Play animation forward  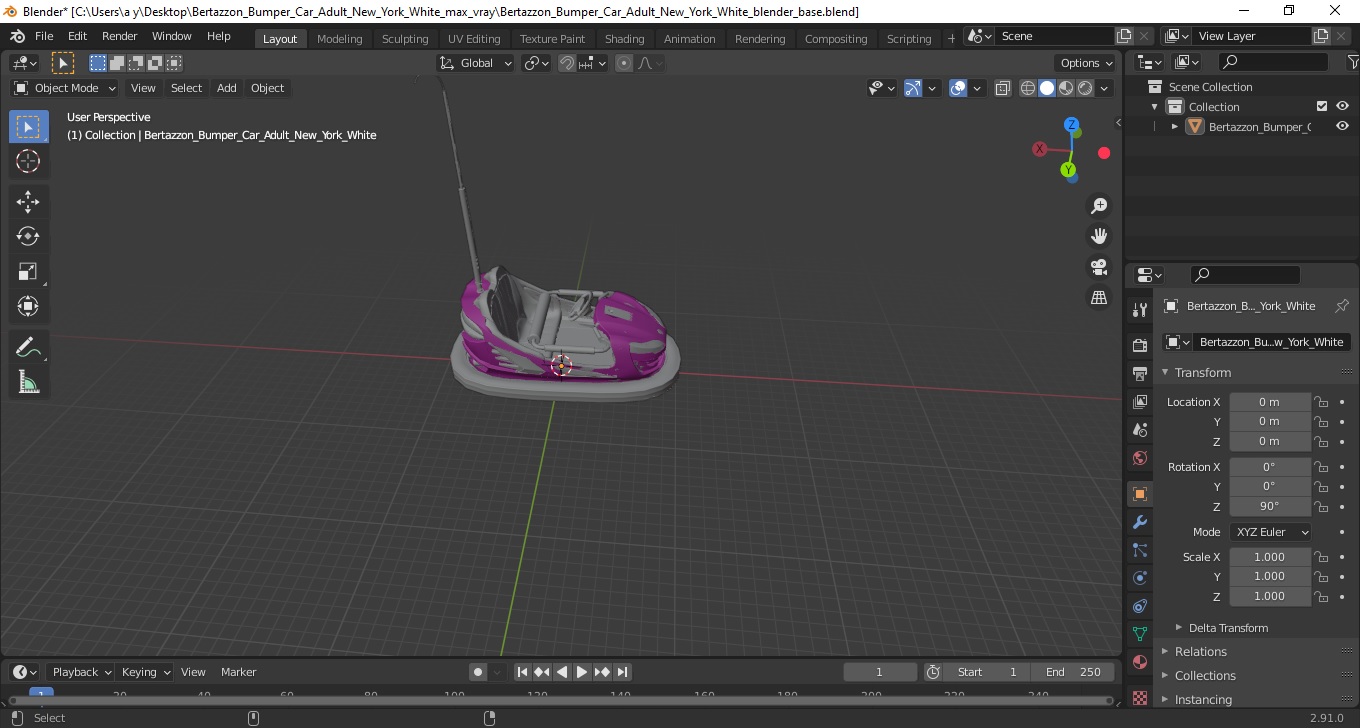582,672
